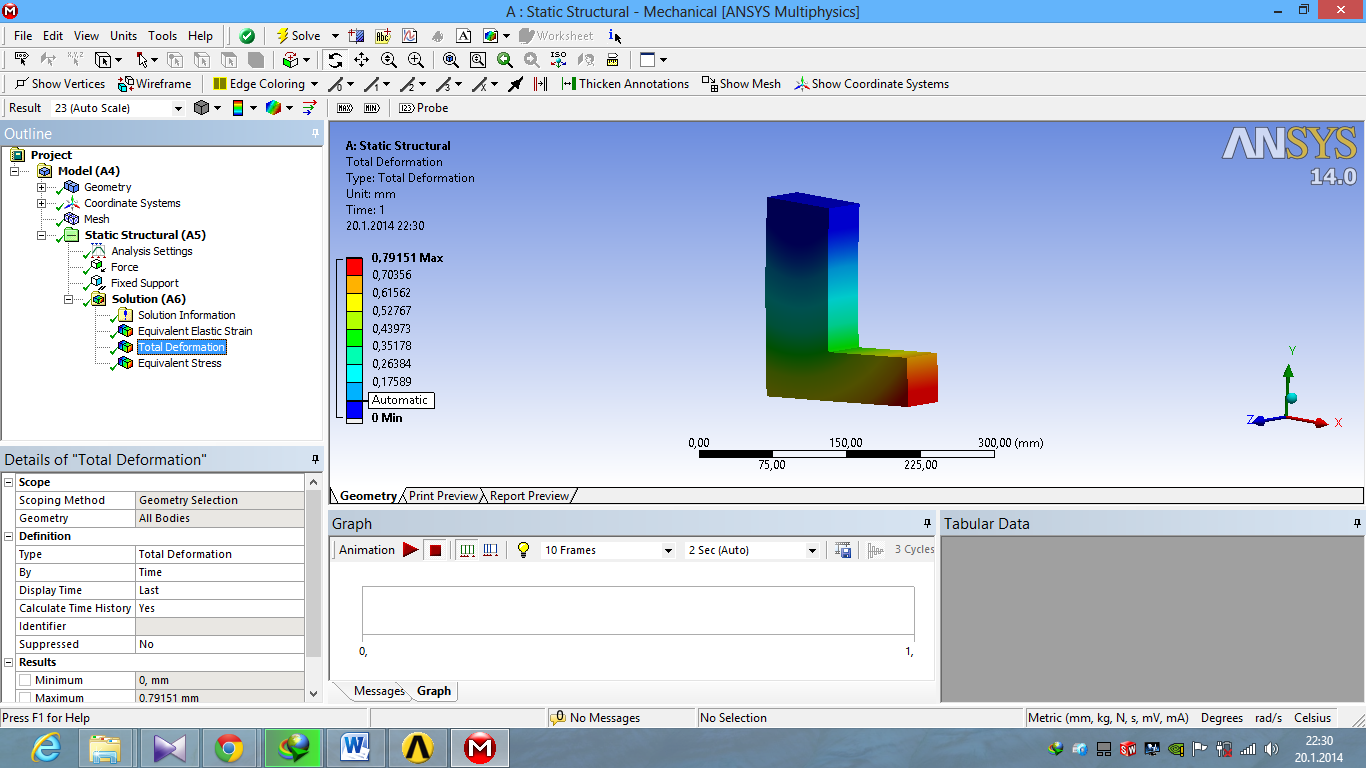Select Equivalent Stress in the tree
The image size is (1366, 768).
(180, 363)
